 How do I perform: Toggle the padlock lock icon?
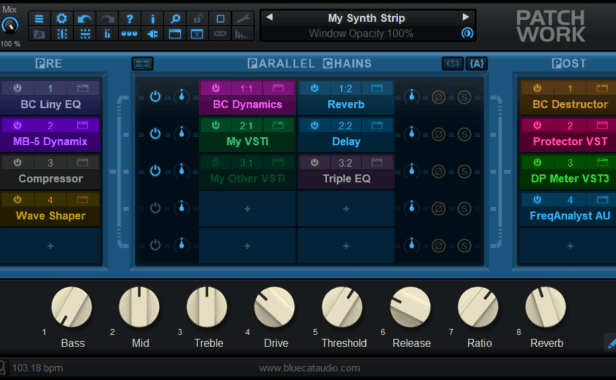(198, 18)
